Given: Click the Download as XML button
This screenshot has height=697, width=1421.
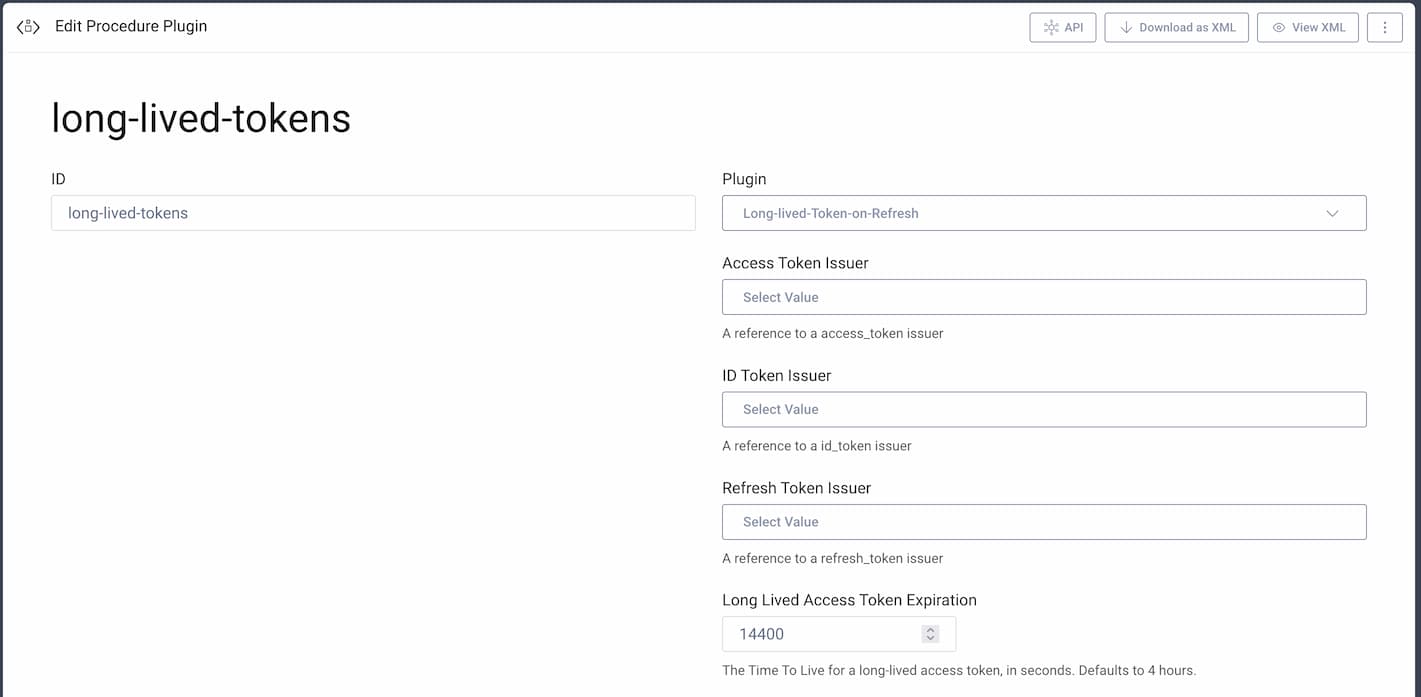Looking at the screenshot, I should pyautogui.click(x=1176, y=27).
